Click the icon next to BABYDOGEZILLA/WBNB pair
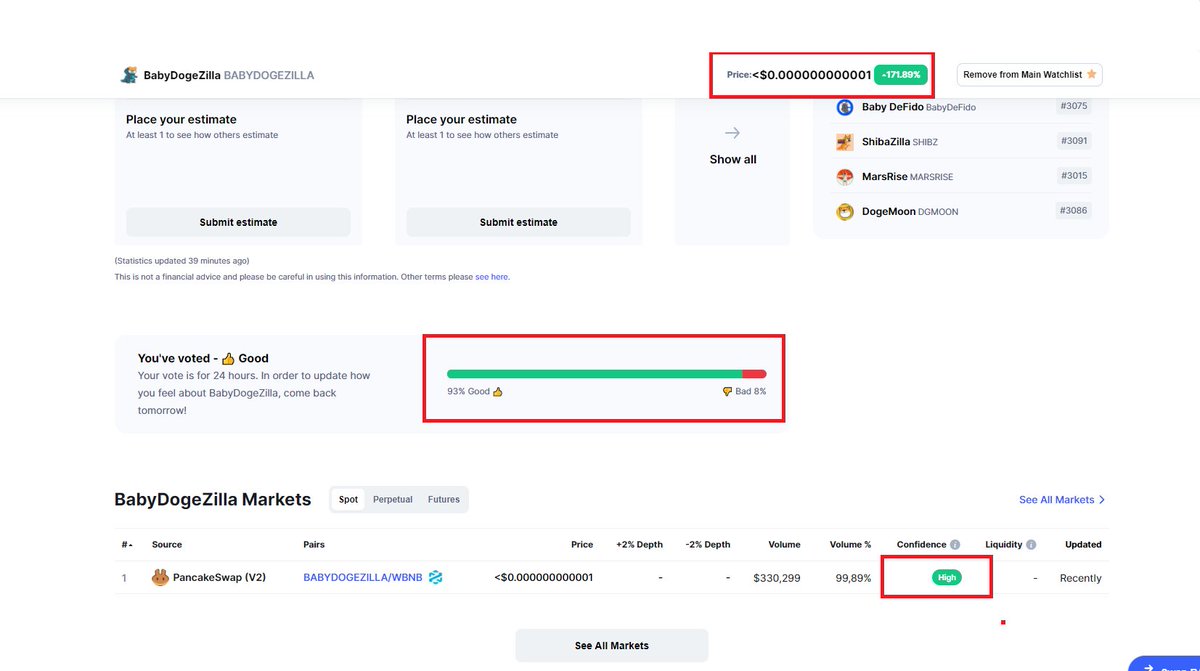This screenshot has width=1200, height=671. pos(435,577)
